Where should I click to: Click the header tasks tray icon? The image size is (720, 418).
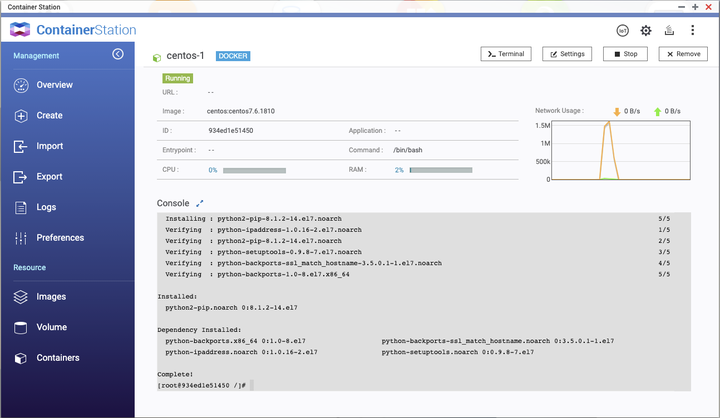[x=669, y=30]
